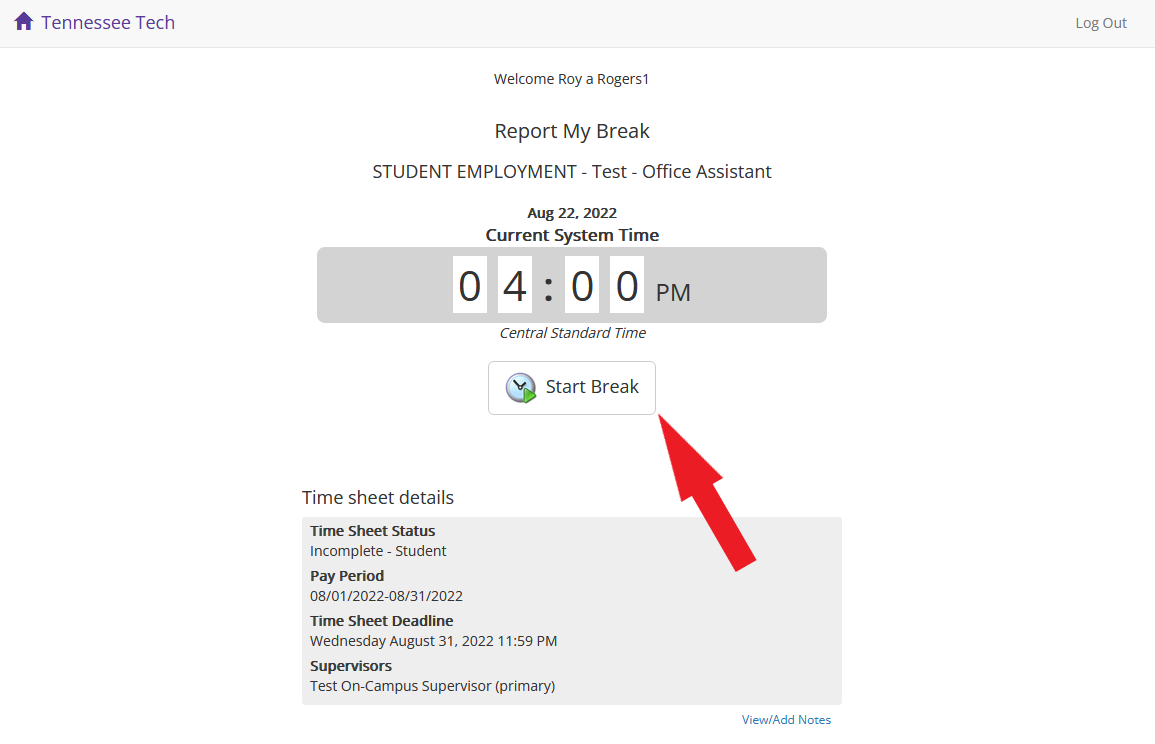
Task: Click the Report My Break heading
Action: [x=572, y=131]
